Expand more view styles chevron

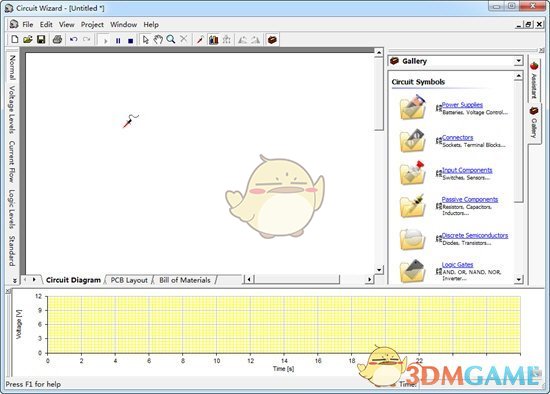15,280
